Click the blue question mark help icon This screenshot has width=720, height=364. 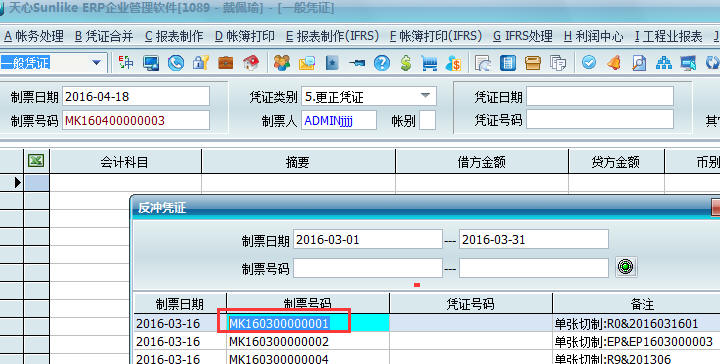[382, 63]
